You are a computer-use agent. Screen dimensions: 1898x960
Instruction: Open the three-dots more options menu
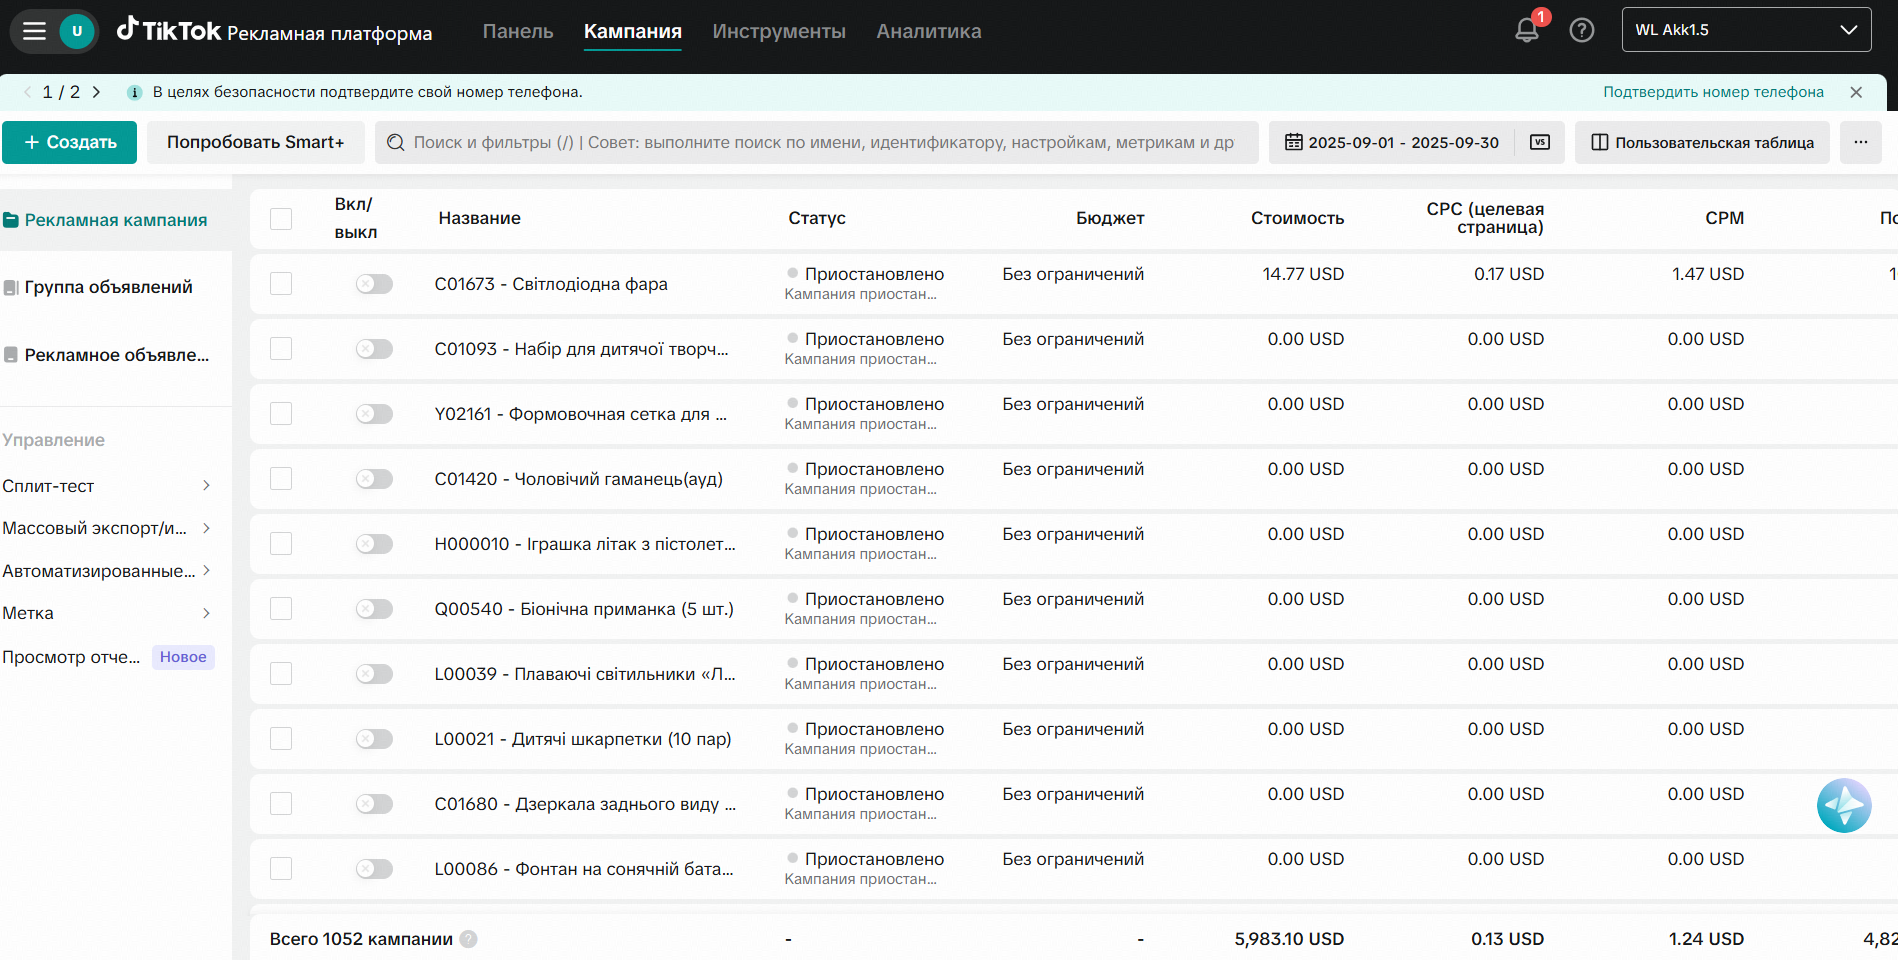click(x=1860, y=142)
